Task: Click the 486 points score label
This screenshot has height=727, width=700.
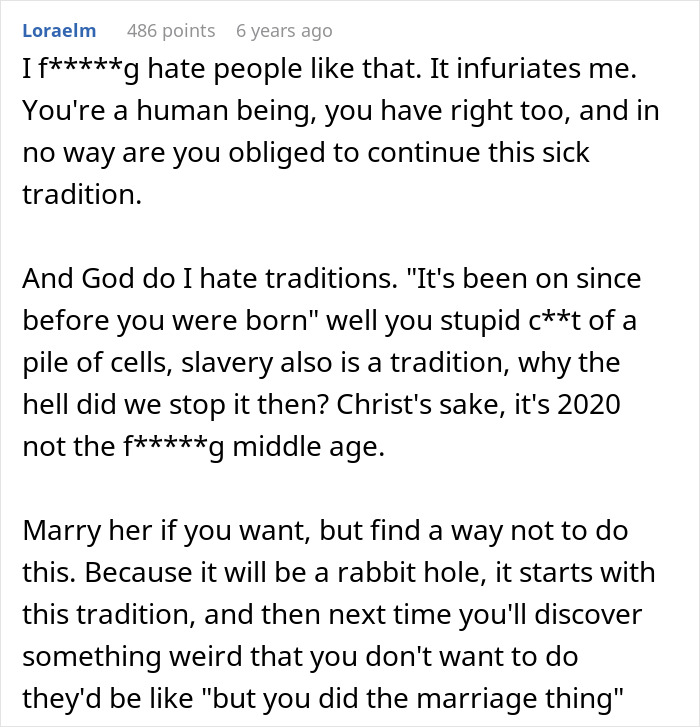Action: [171, 31]
